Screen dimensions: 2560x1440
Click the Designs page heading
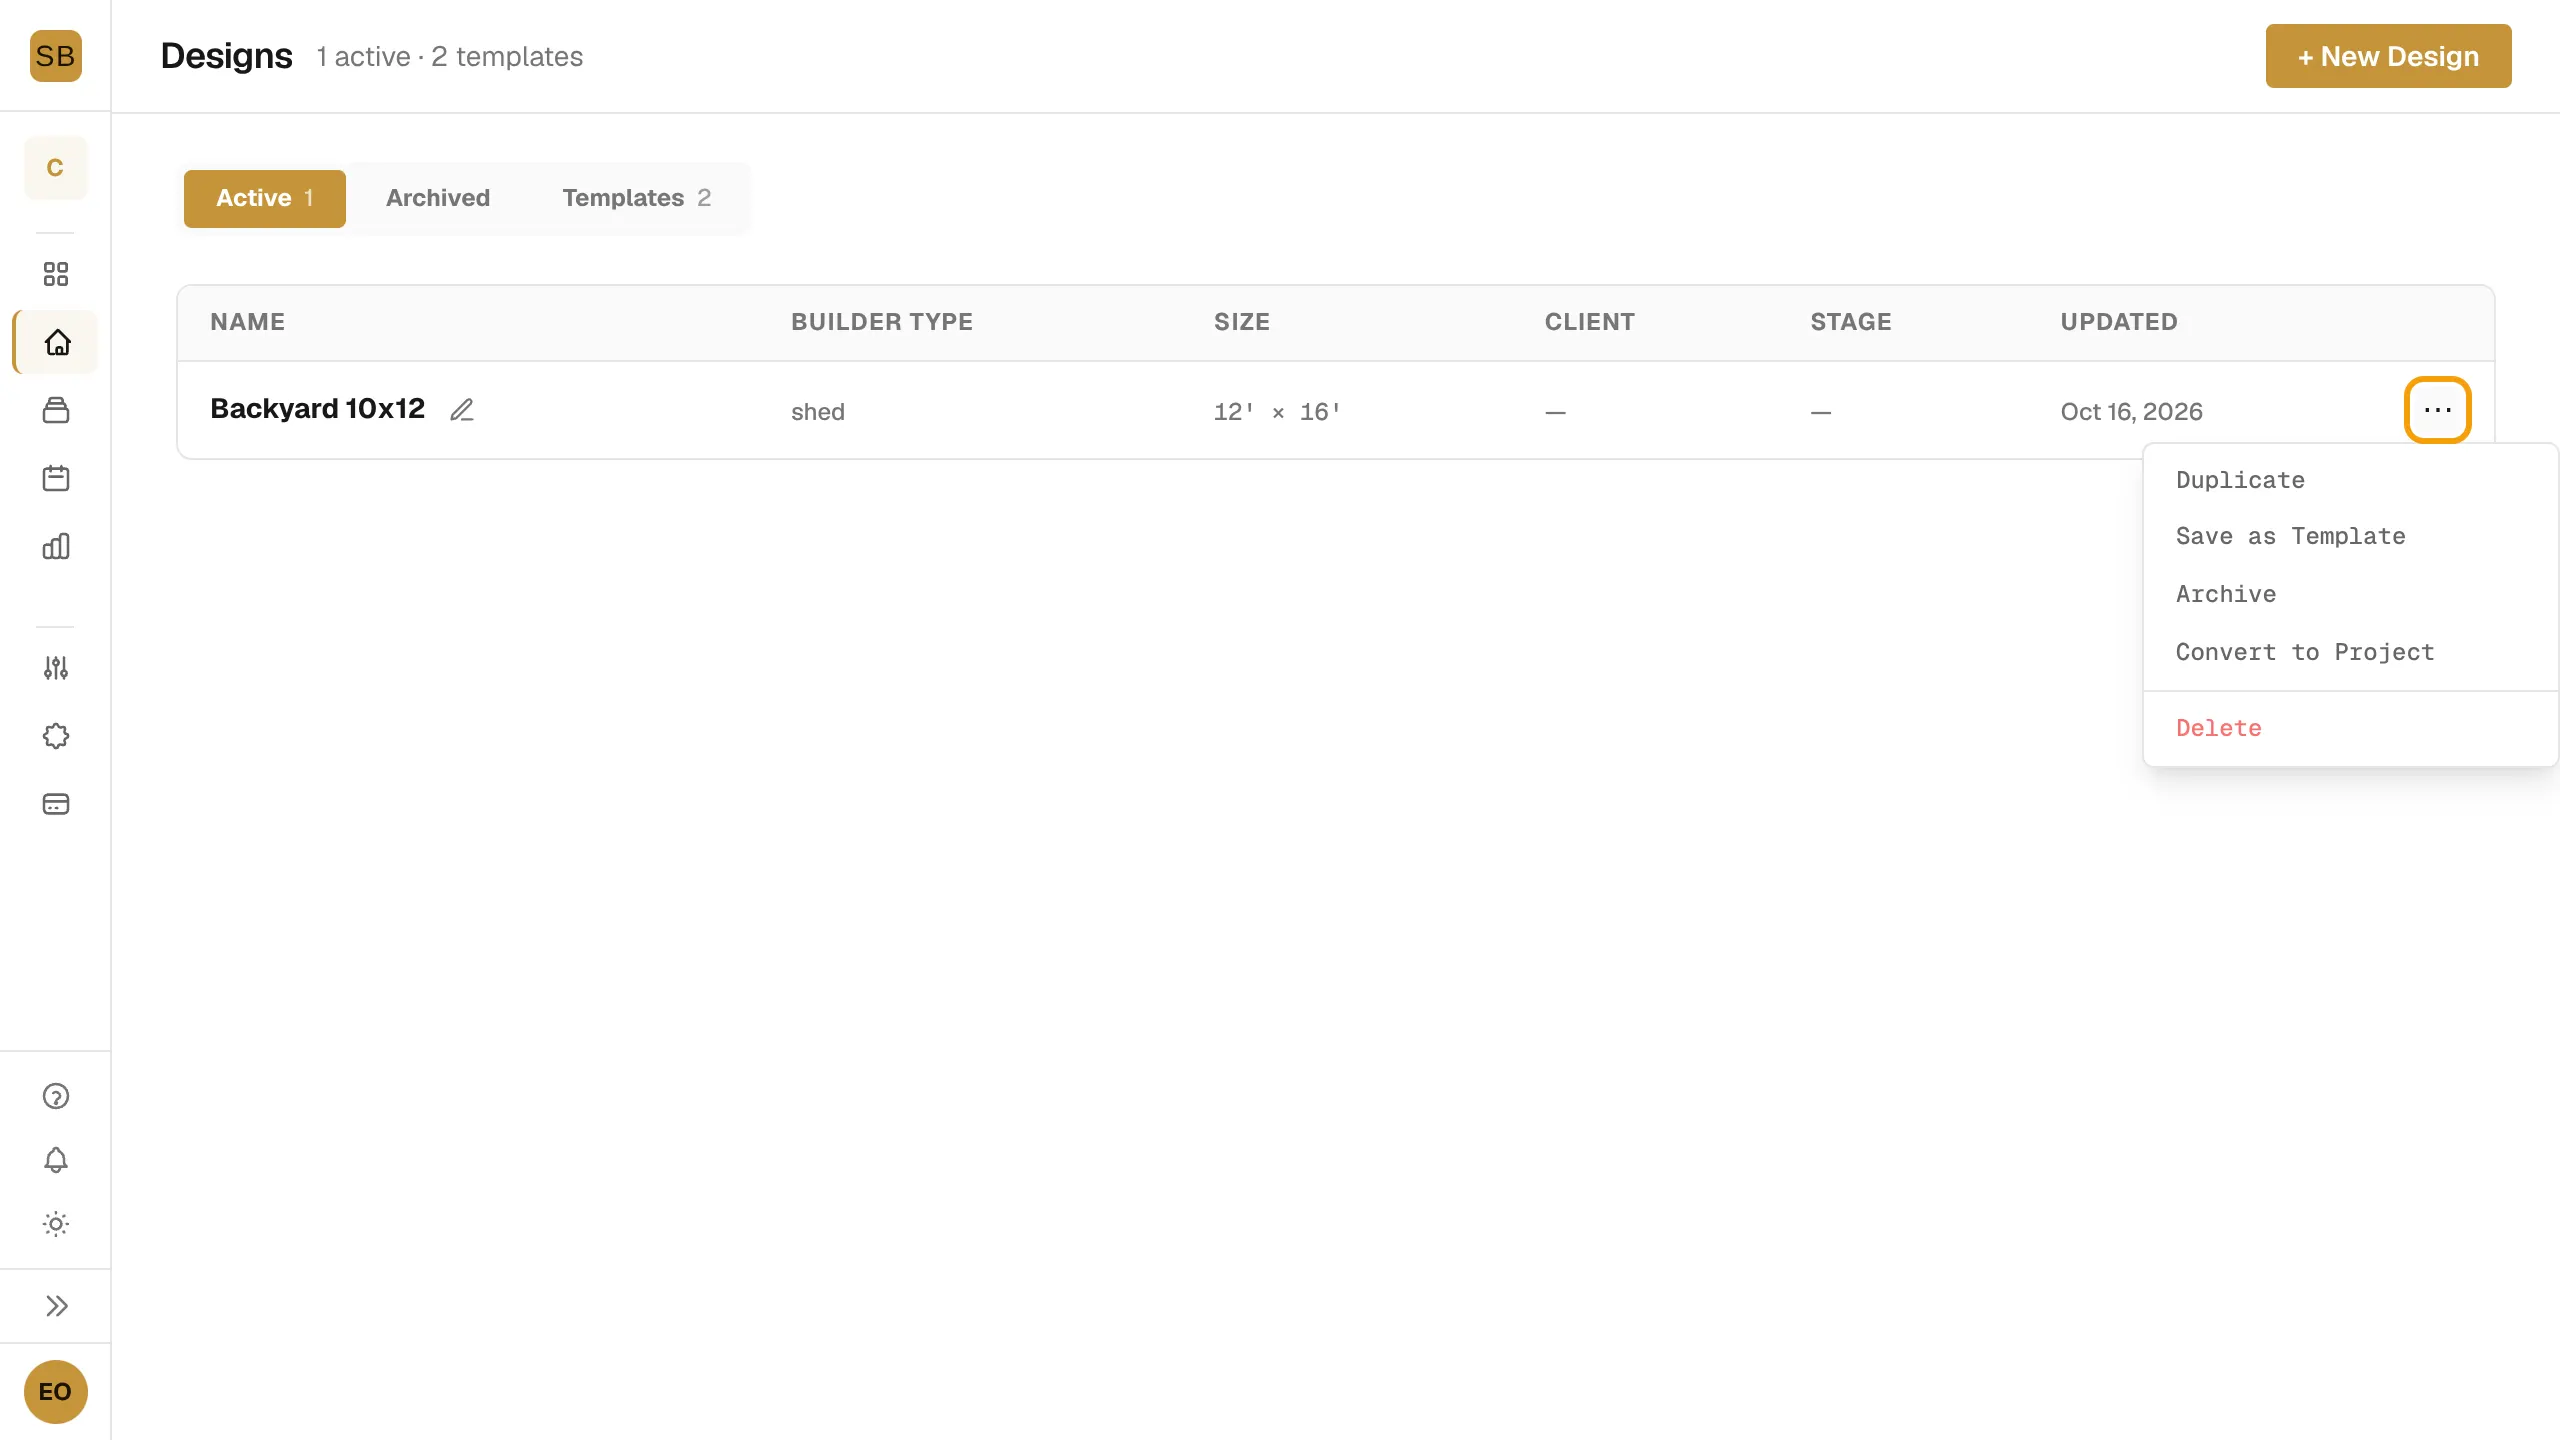(x=226, y=56)
